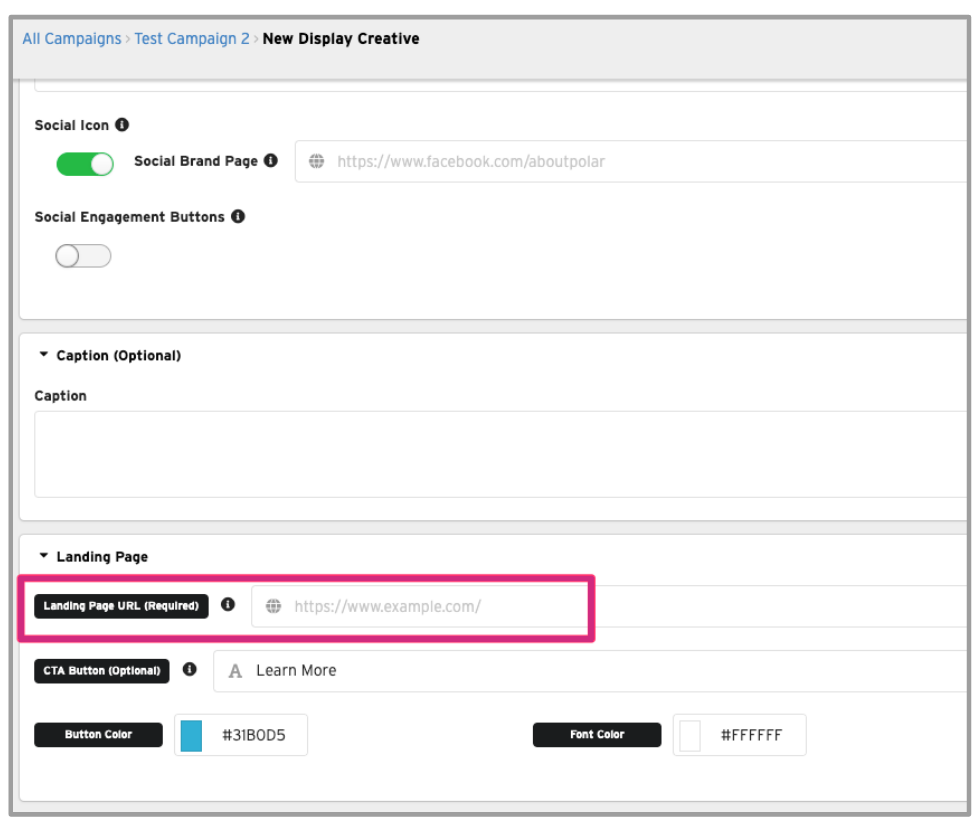Click info icon beside Social Brand Page
Image resolution: width=979 pixels, height=818 pixels.
[271, 161]
